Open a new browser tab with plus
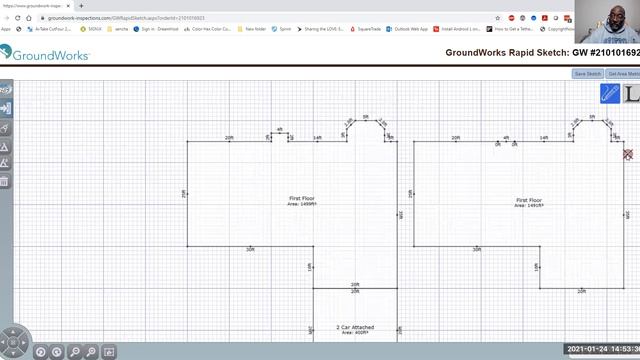The image size is (640, 360). (x=81, y=6)
